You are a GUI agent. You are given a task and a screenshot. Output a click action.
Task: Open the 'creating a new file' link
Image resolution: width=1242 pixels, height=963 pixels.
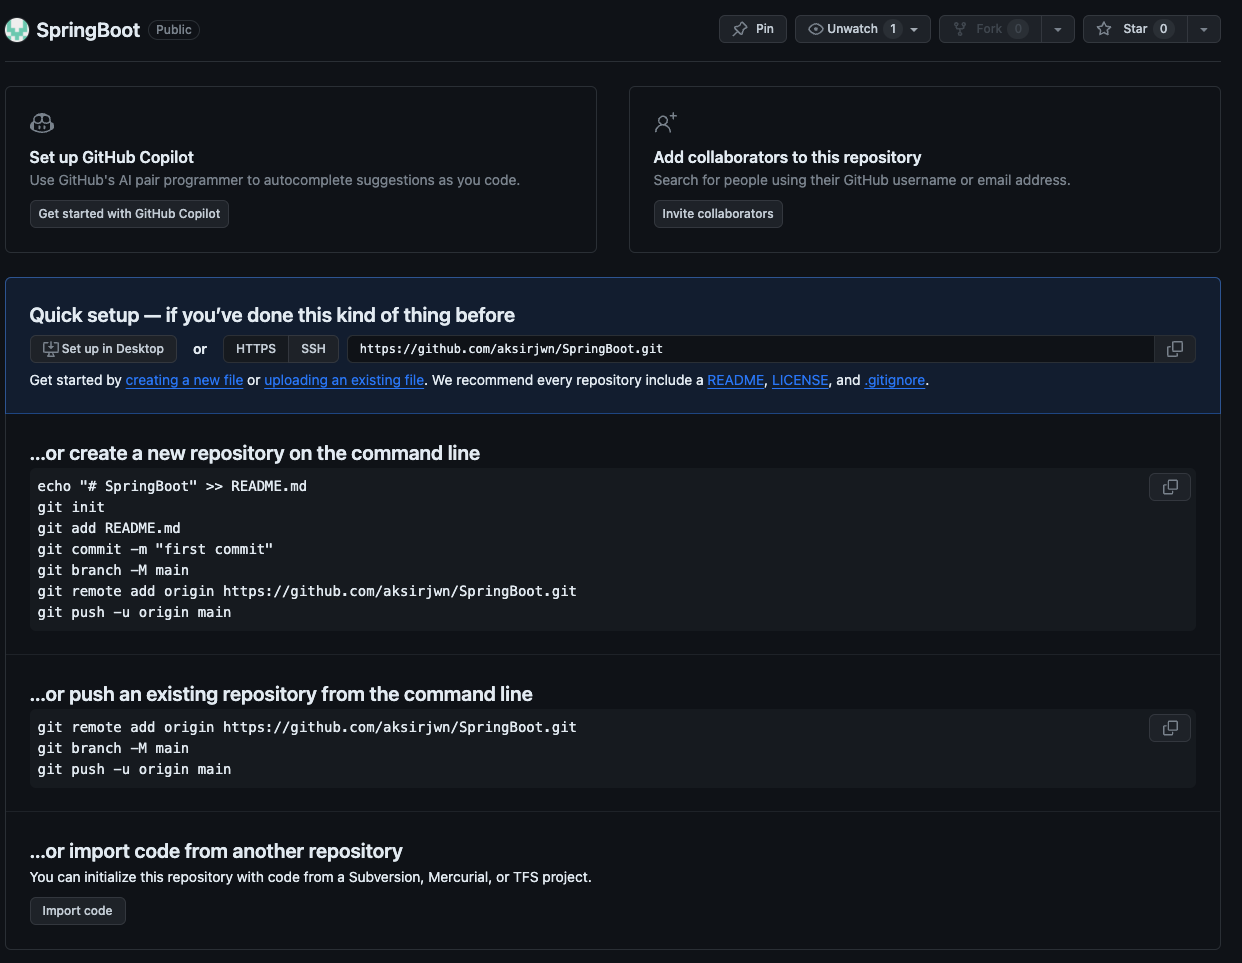click(184, 380)
